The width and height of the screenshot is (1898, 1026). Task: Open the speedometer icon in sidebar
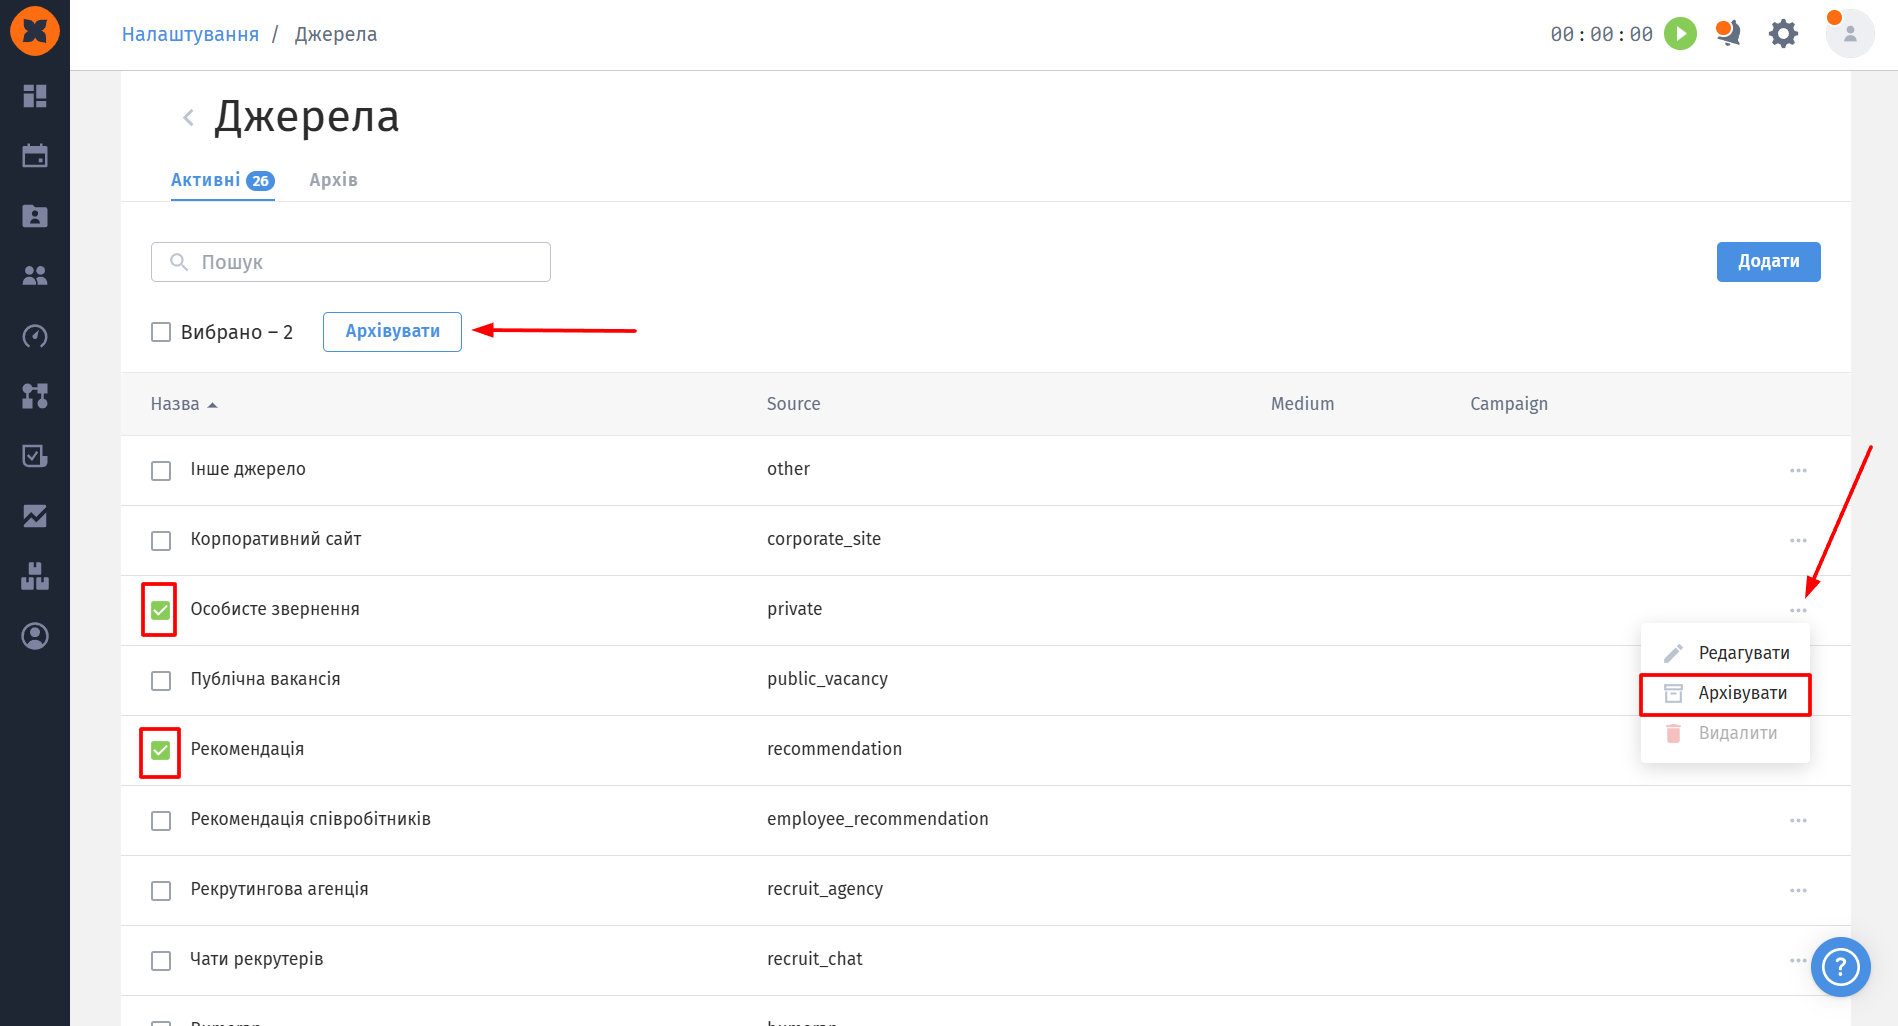coord(35,336)
